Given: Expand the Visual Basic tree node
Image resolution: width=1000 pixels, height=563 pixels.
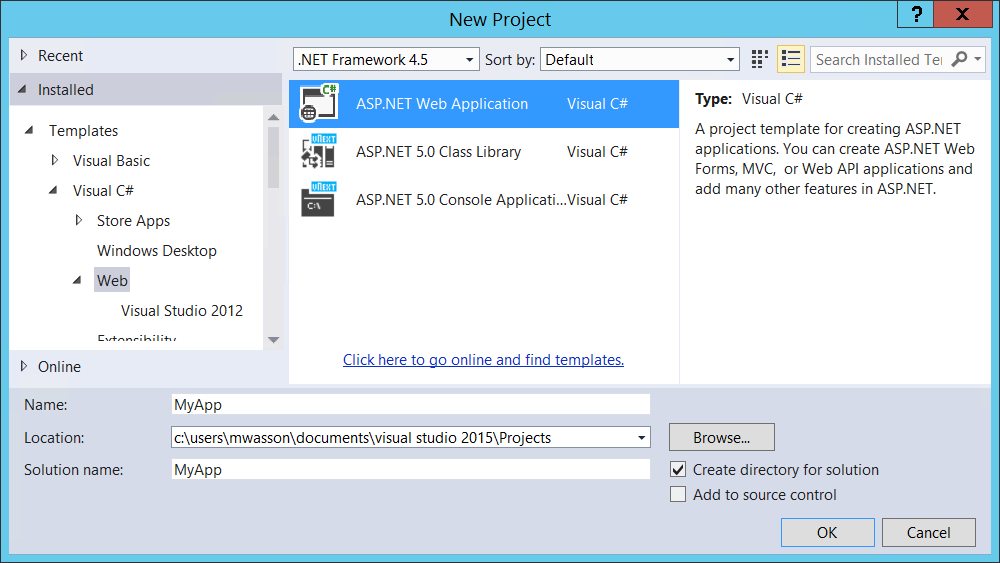Looking at the screenshot, I should [55, 160].
